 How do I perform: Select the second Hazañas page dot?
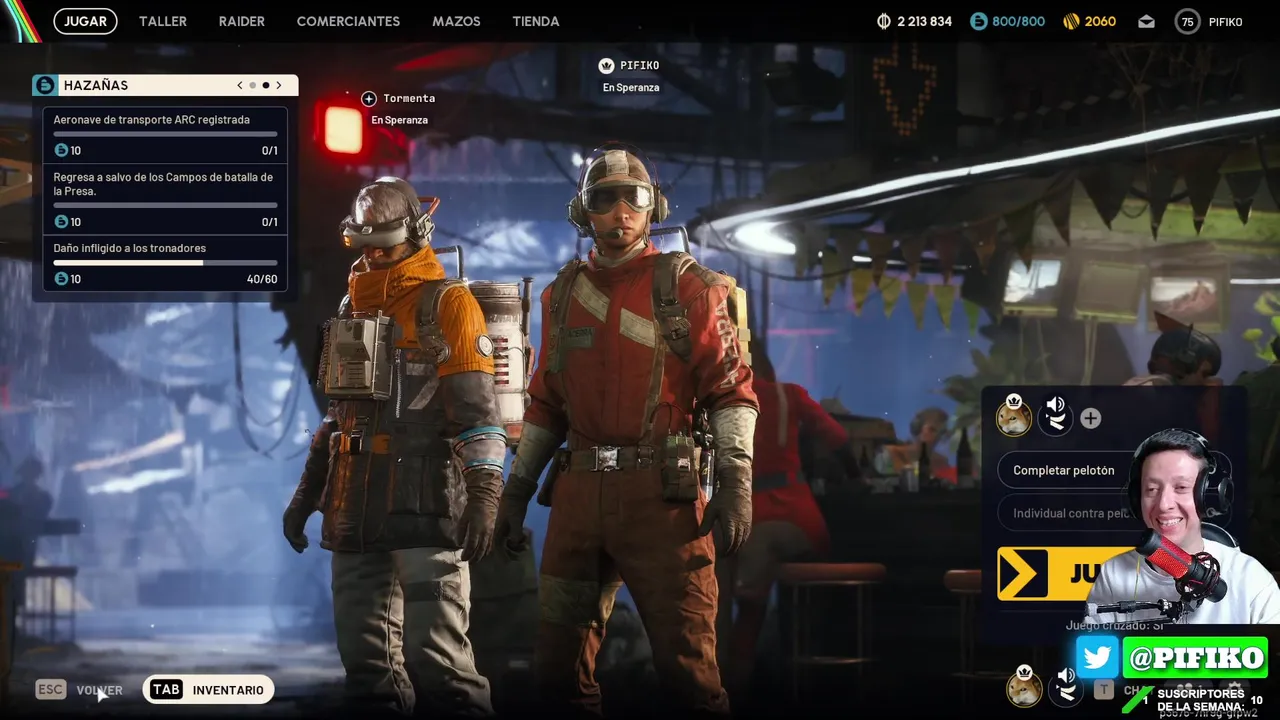point(266,85)
